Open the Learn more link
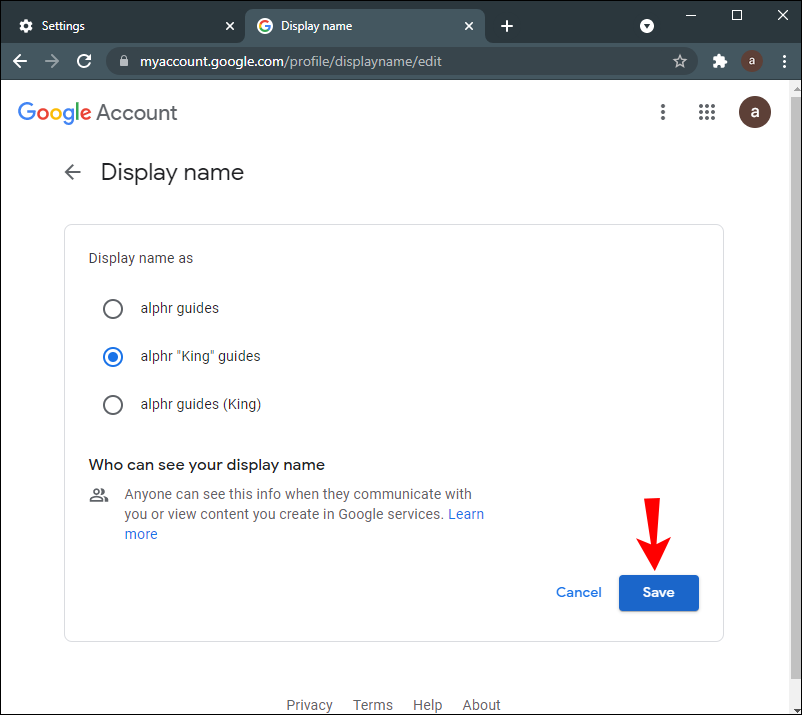Viewport: 802px width, 715px height. (465, 514)
